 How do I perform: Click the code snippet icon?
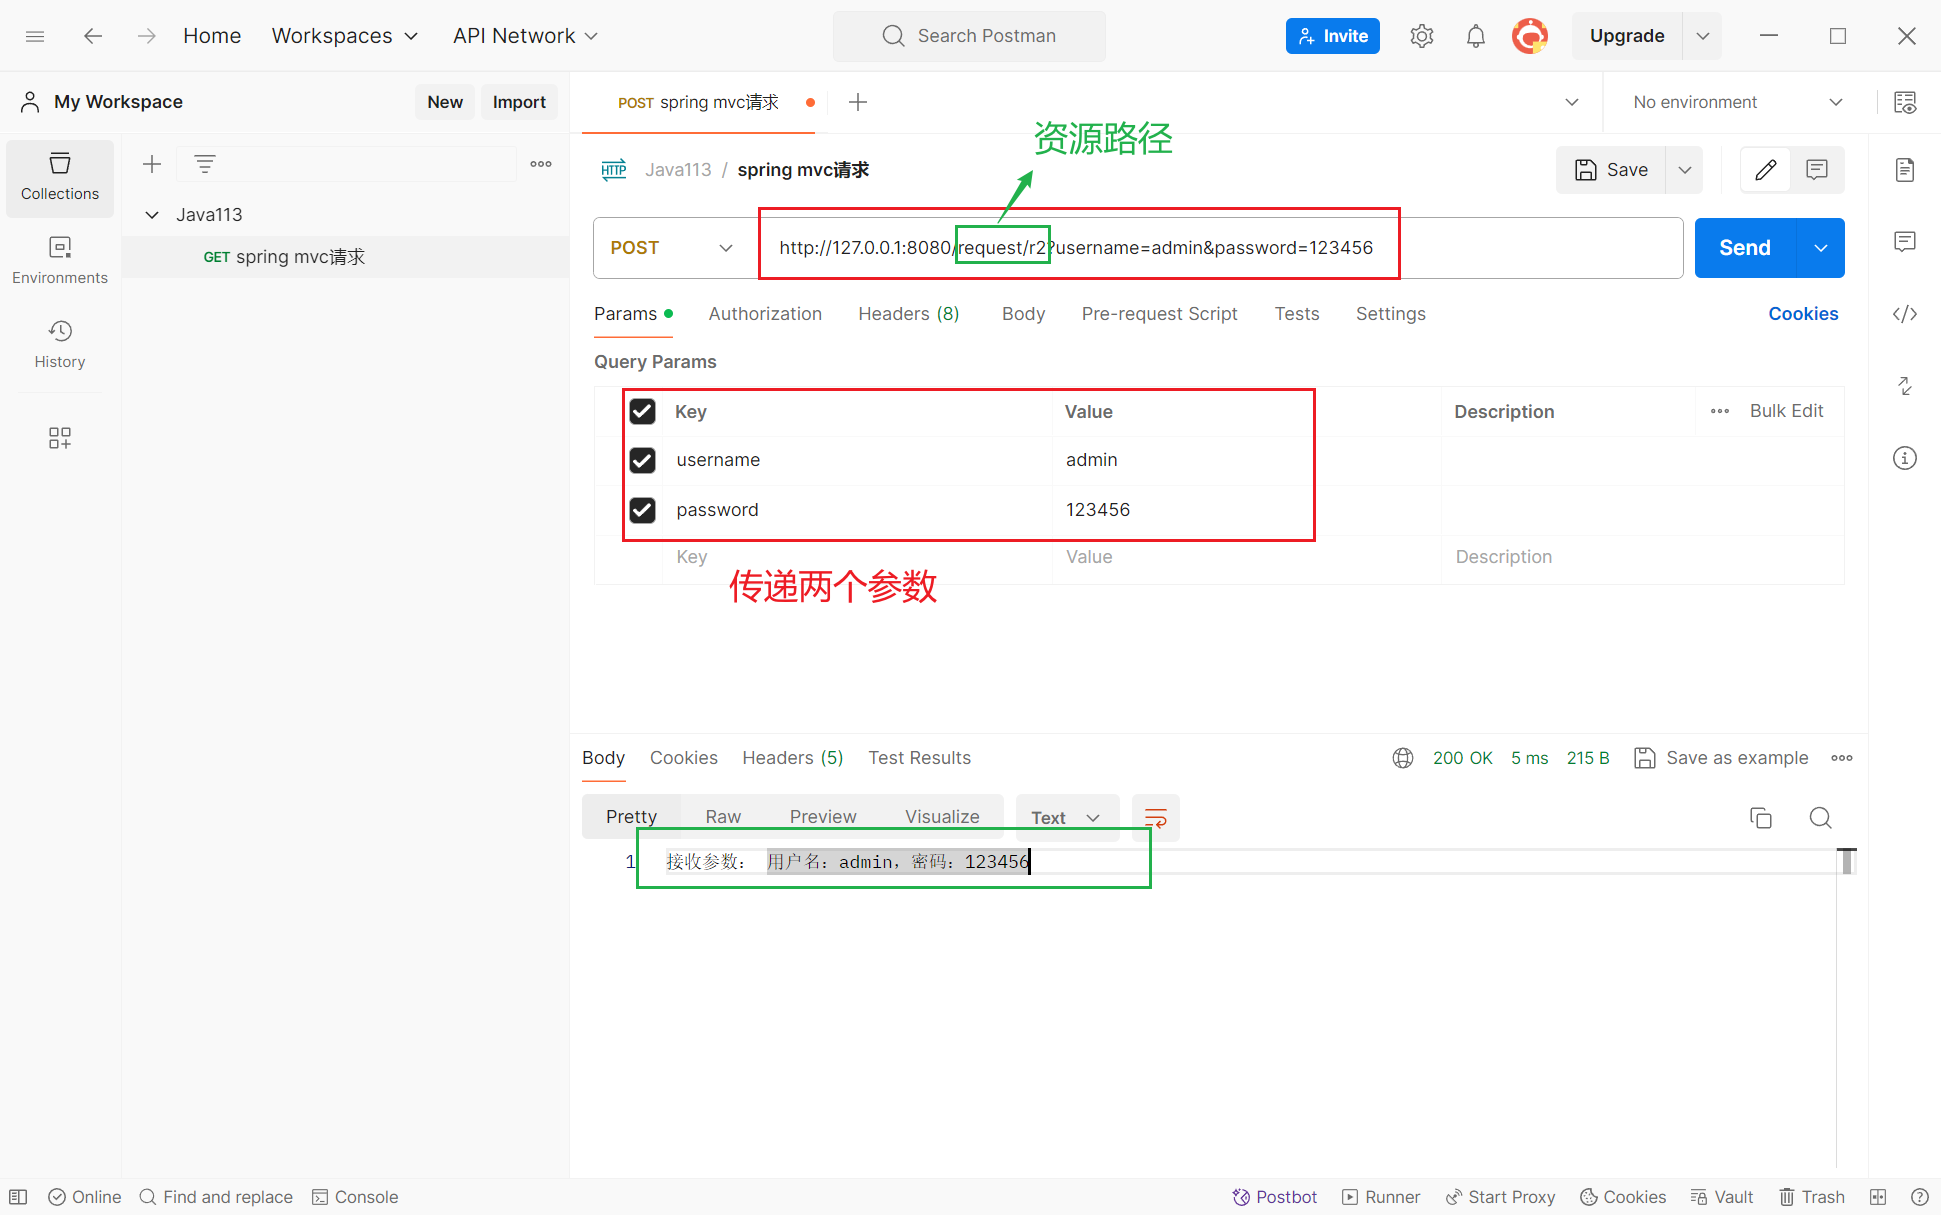point(1904,314)
